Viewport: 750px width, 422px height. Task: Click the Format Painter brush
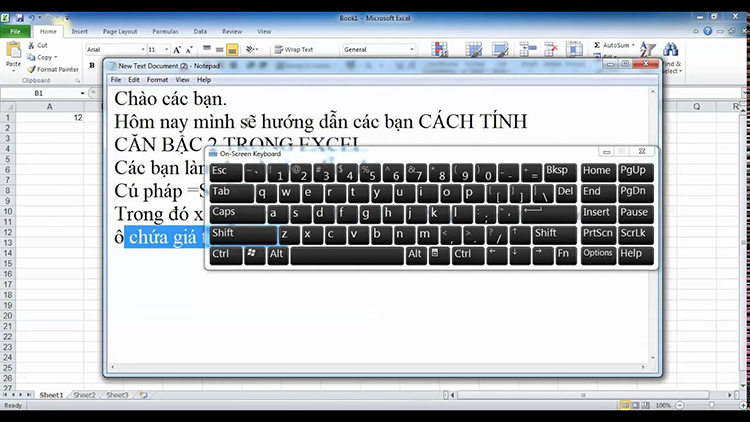32,69
